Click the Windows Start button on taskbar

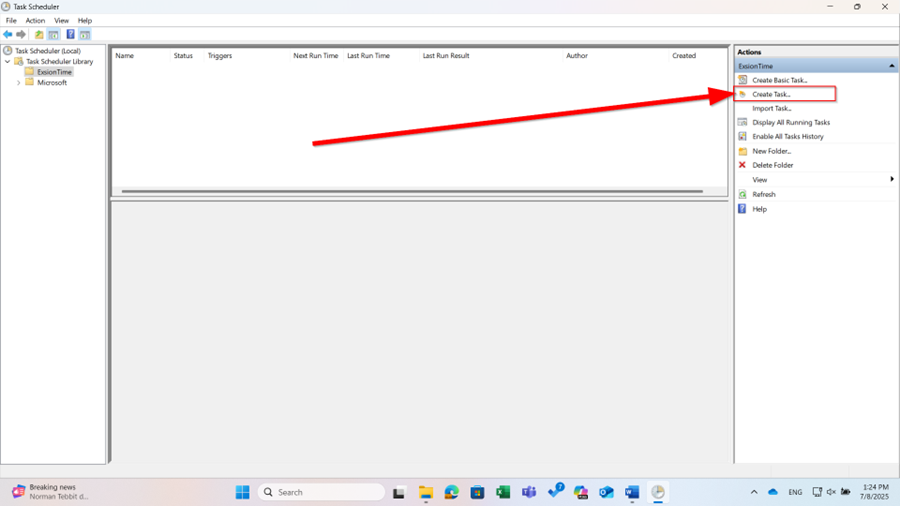pos(242,492)
